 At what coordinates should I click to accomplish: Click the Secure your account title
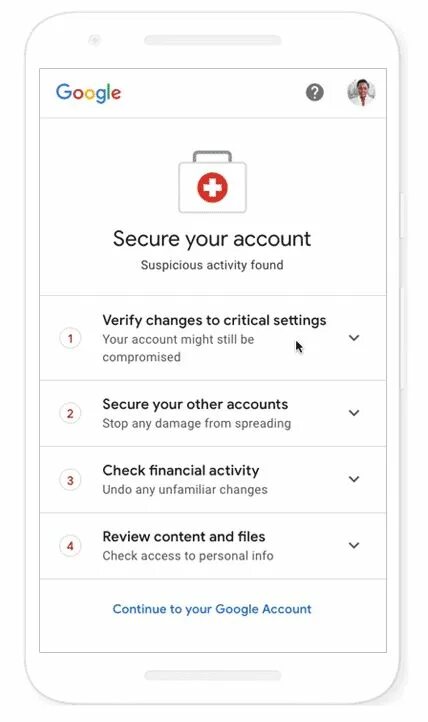[x=212, y=239]
